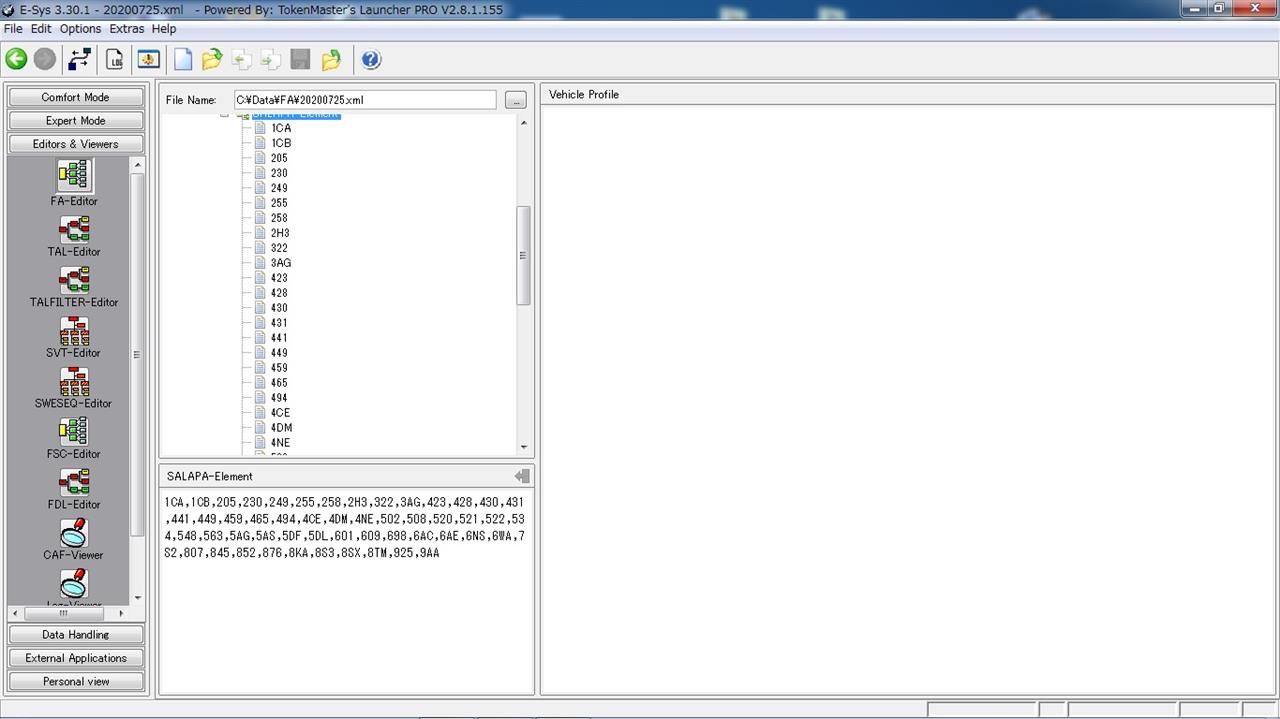Select tree item 494
Viewport: 1280px width, 719px height.
[279, 398]
